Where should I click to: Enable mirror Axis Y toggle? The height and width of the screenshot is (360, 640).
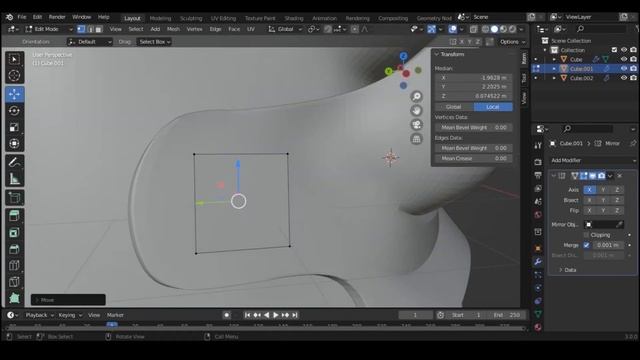pyautogui.click(x=603, y=190)
